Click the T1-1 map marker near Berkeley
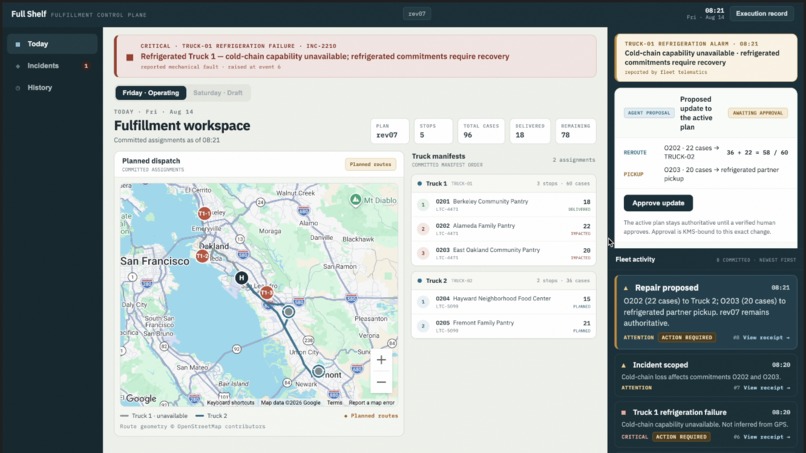The height and width of the screenshot is (453, 806). coord(205,213)
